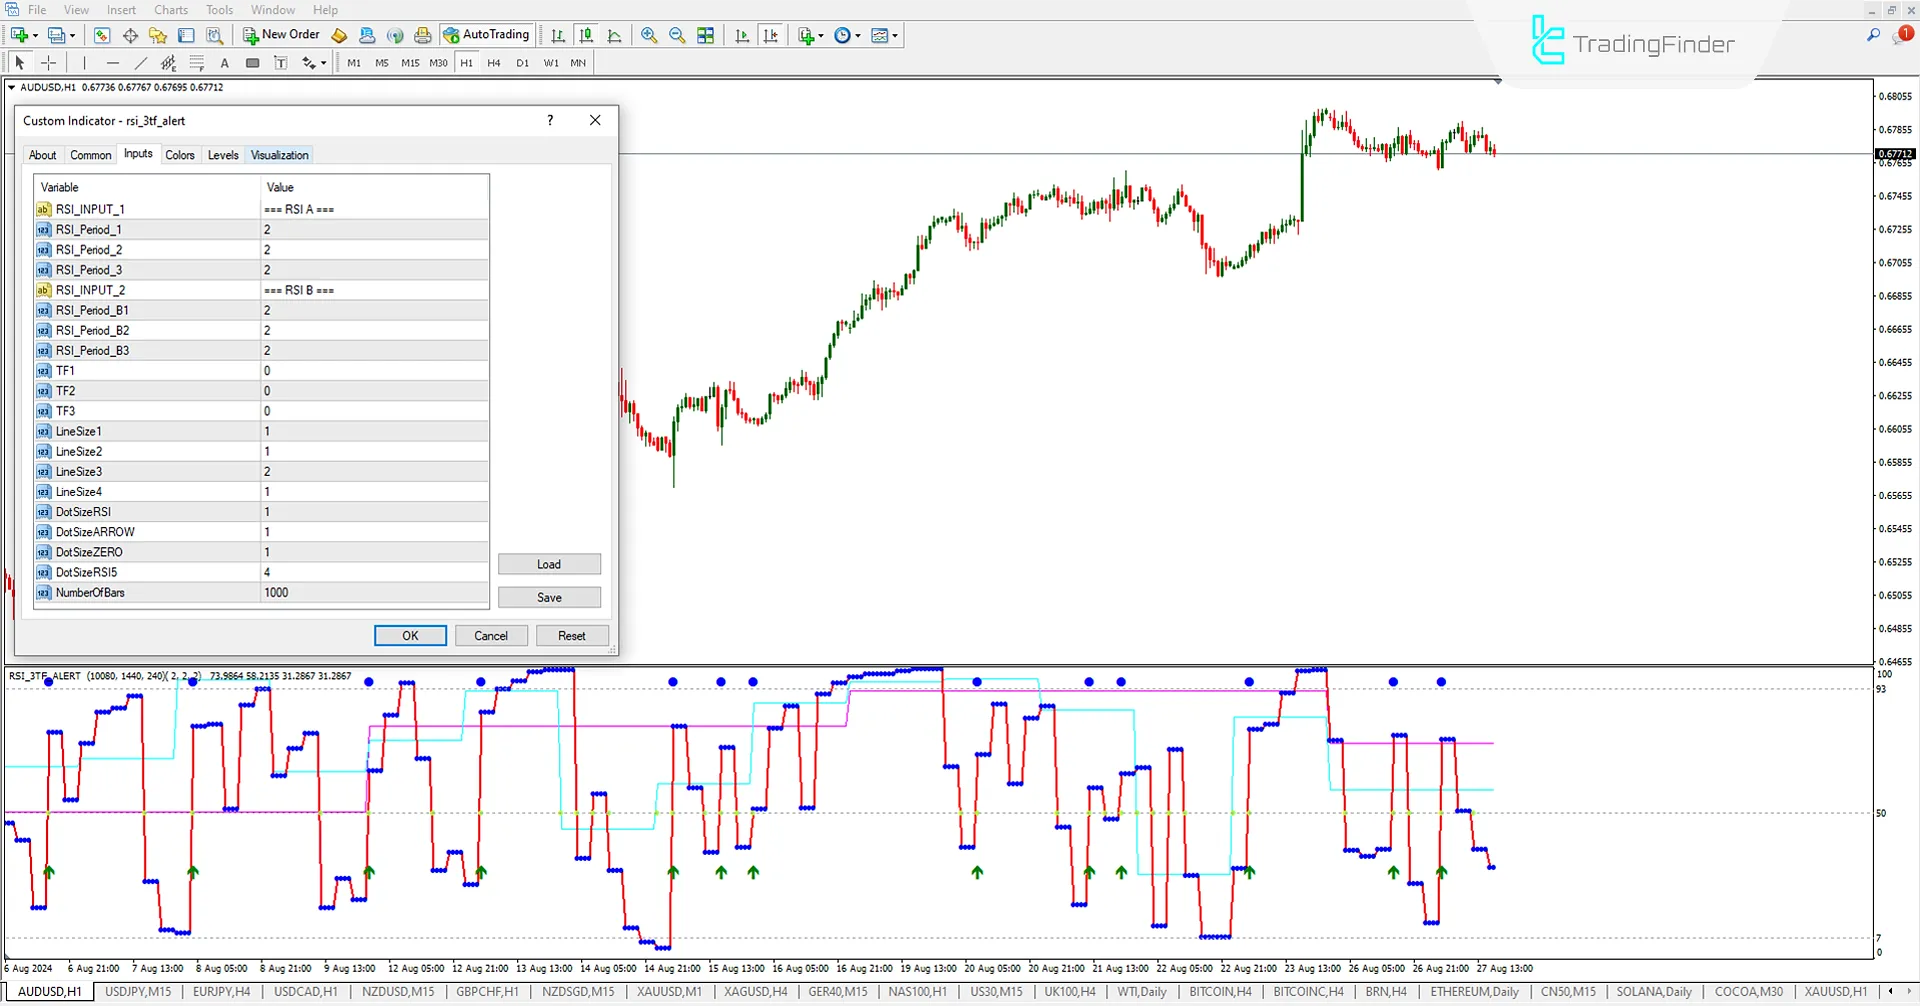Open the Charts menu
Viewport: 1920px width, 1006px height.
coord(170,9)
